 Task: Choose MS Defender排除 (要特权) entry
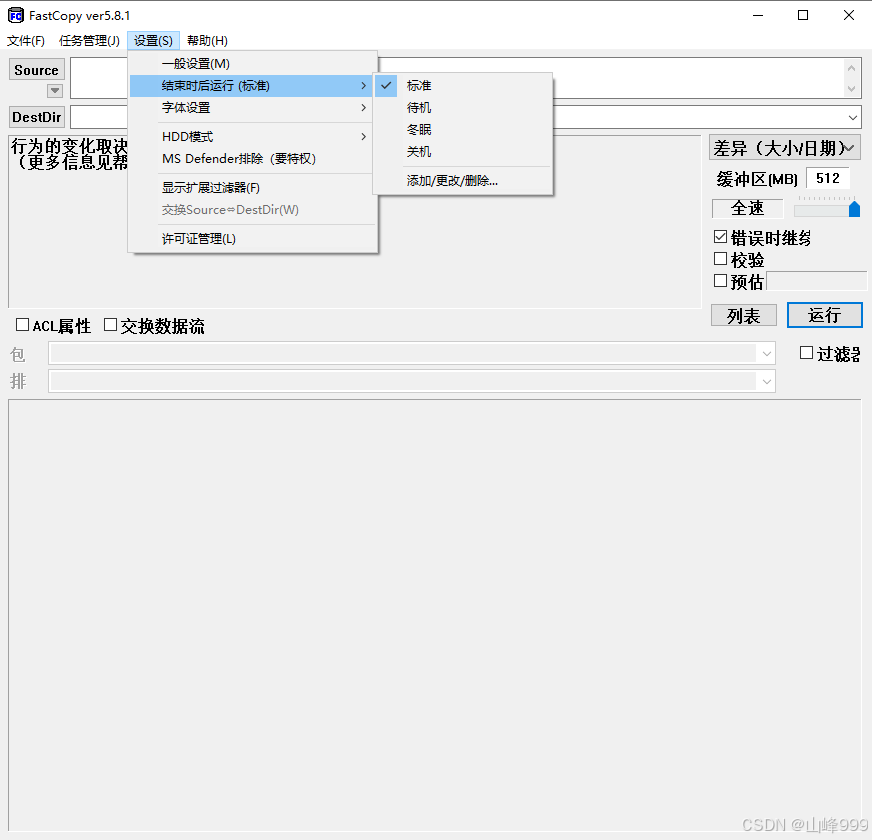pyautogui.click(x=253, y=159)
